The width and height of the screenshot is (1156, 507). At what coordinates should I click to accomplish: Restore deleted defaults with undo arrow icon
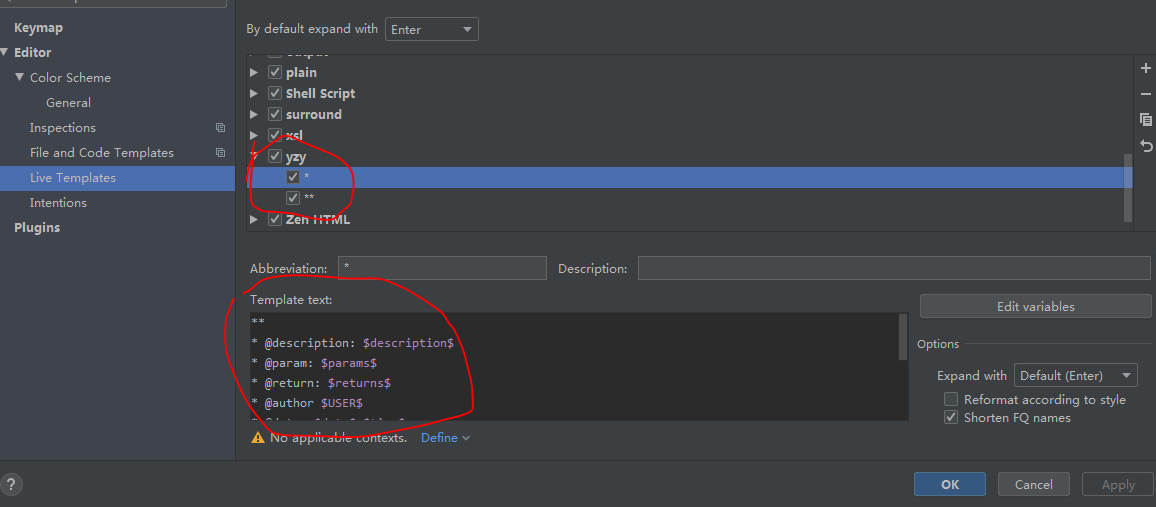click(x=1146, y=145)
